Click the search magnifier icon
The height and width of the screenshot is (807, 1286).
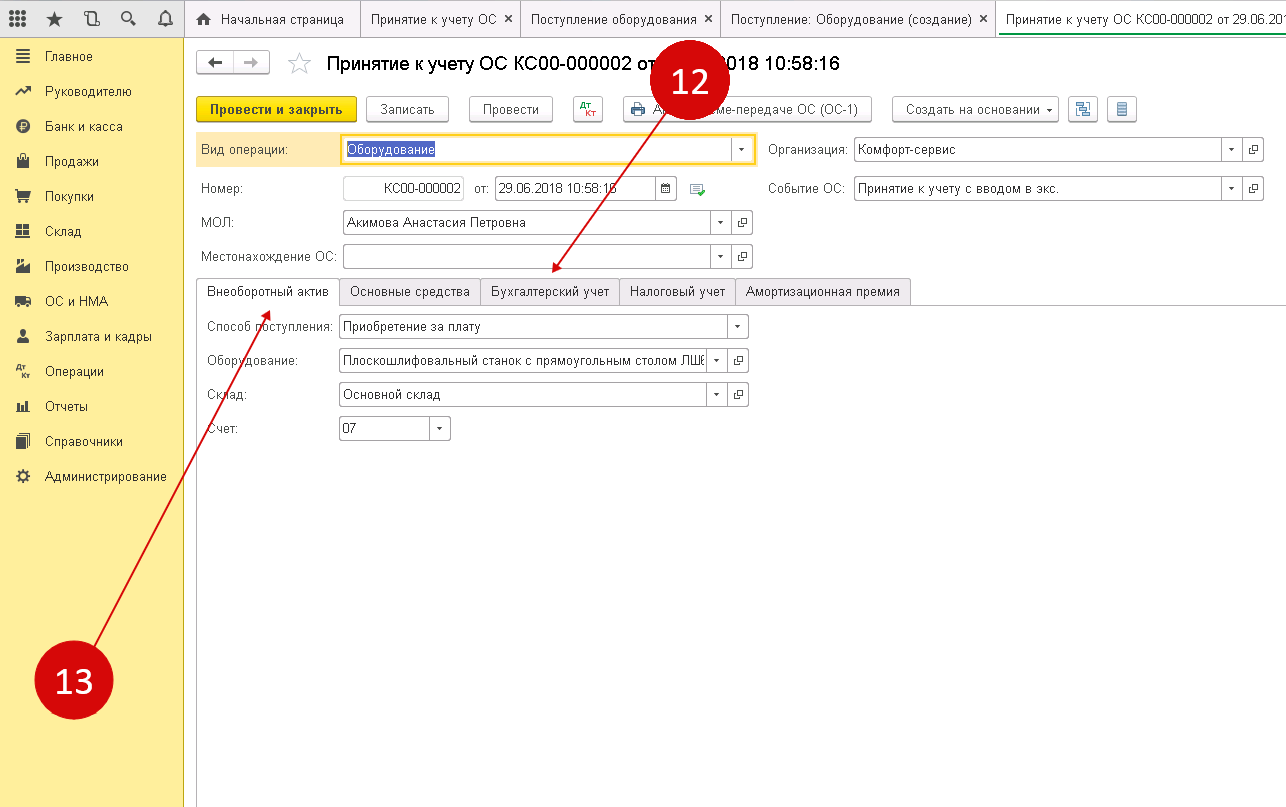coord(128,19)
